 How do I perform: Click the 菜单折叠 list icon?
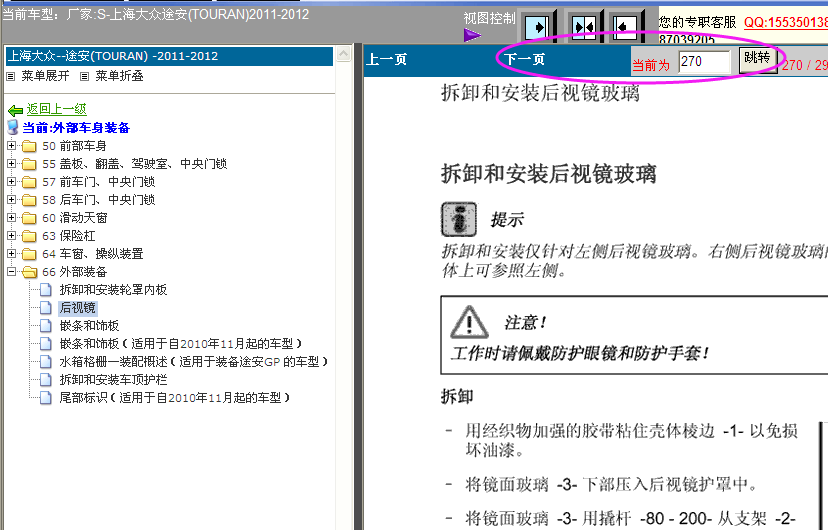[84, 77]
